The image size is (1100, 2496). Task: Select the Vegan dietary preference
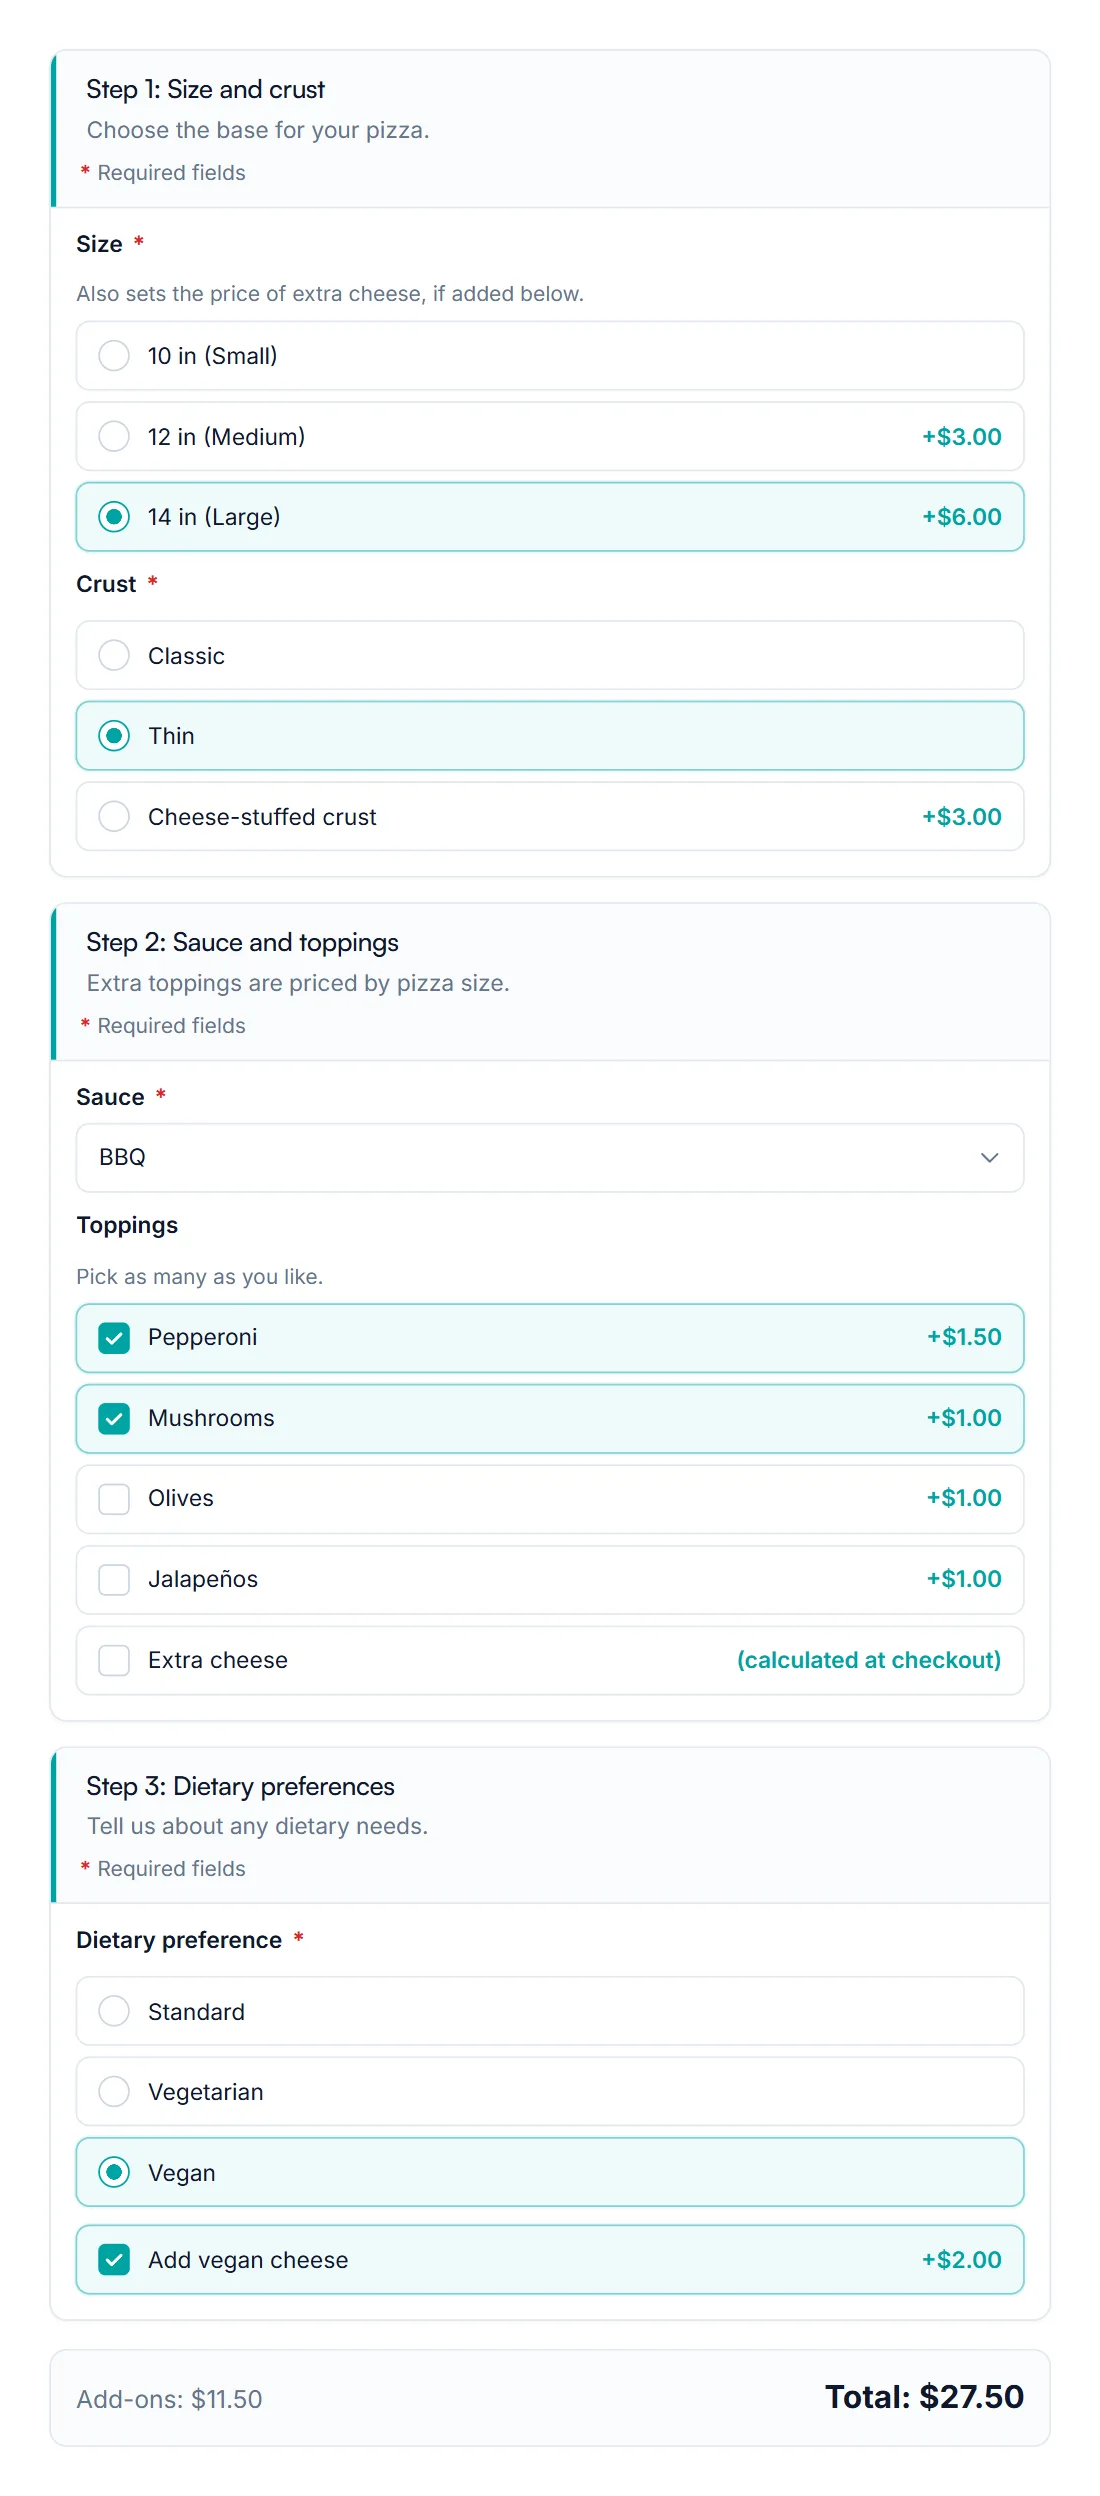coord(550,2172)
